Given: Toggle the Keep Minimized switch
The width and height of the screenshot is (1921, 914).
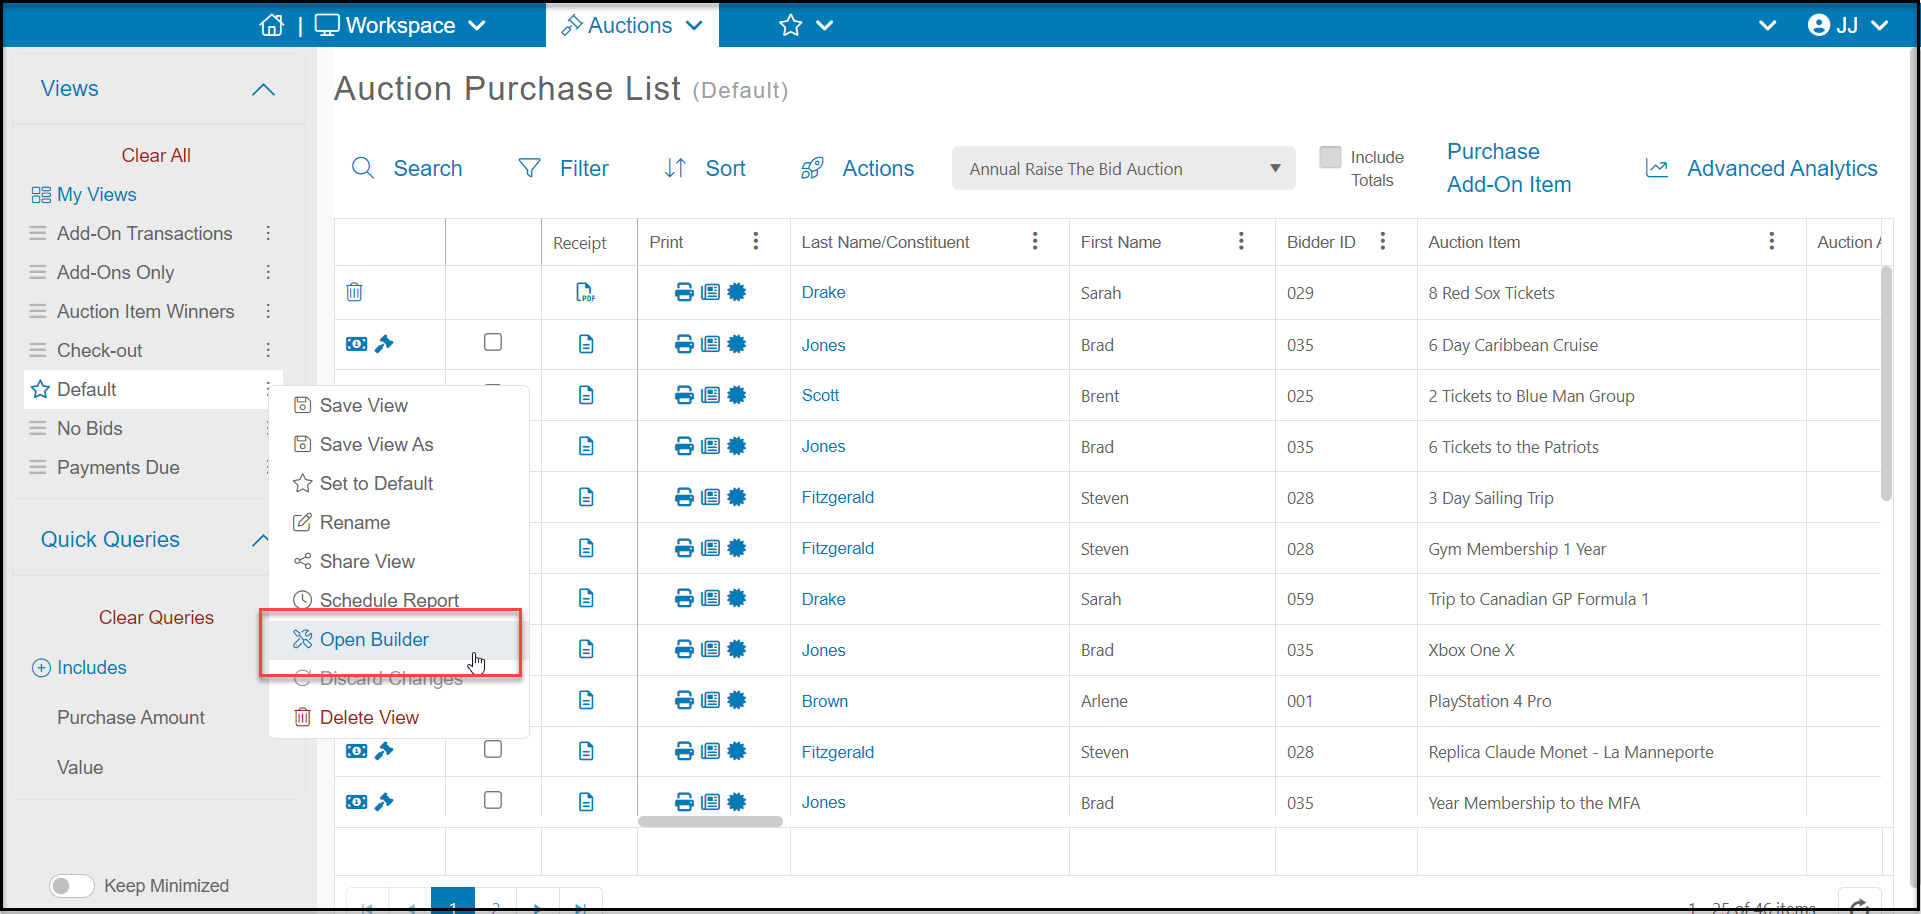Looking at the screenshot, I should [72, 886].
